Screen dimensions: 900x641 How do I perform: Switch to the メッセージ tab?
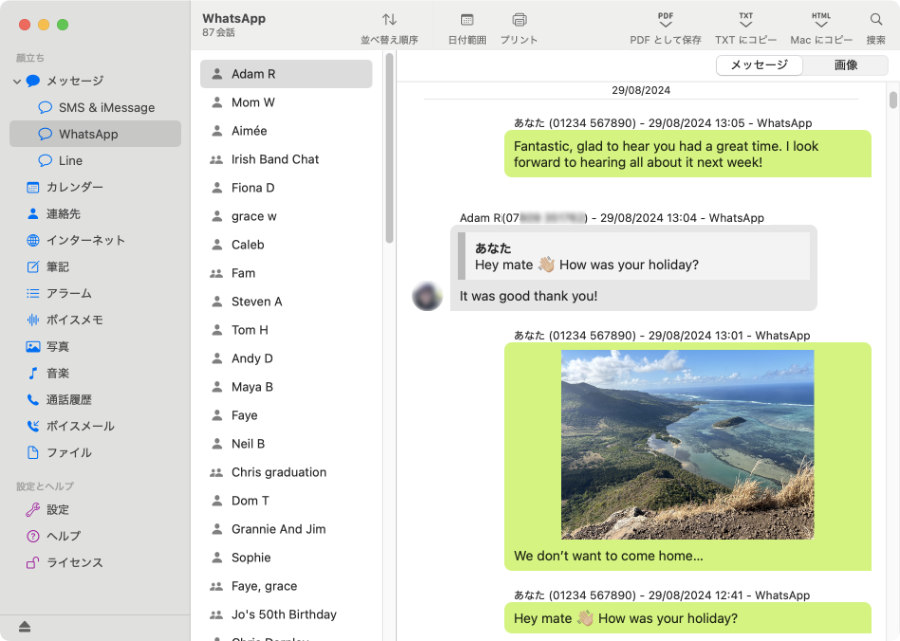759,65
